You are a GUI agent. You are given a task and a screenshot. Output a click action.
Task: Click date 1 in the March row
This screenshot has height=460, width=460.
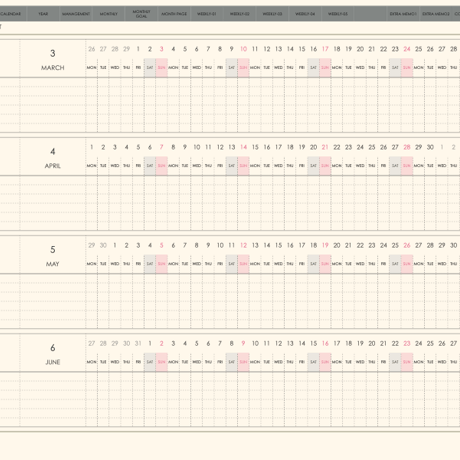click(x=138, y=49)
